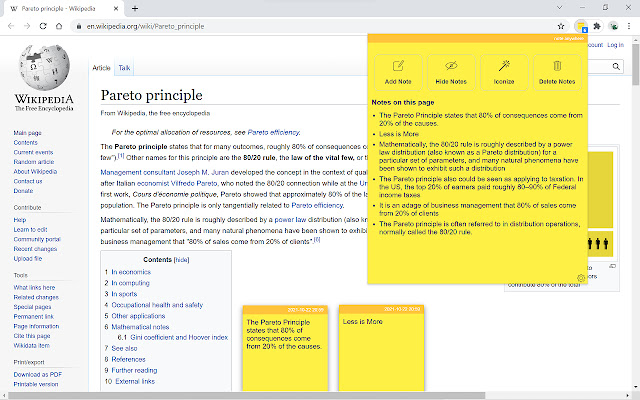The image size is (640, 400).
Task: Click the Wikipedia search magnifier icon
Action: click(x=616, y=66)
